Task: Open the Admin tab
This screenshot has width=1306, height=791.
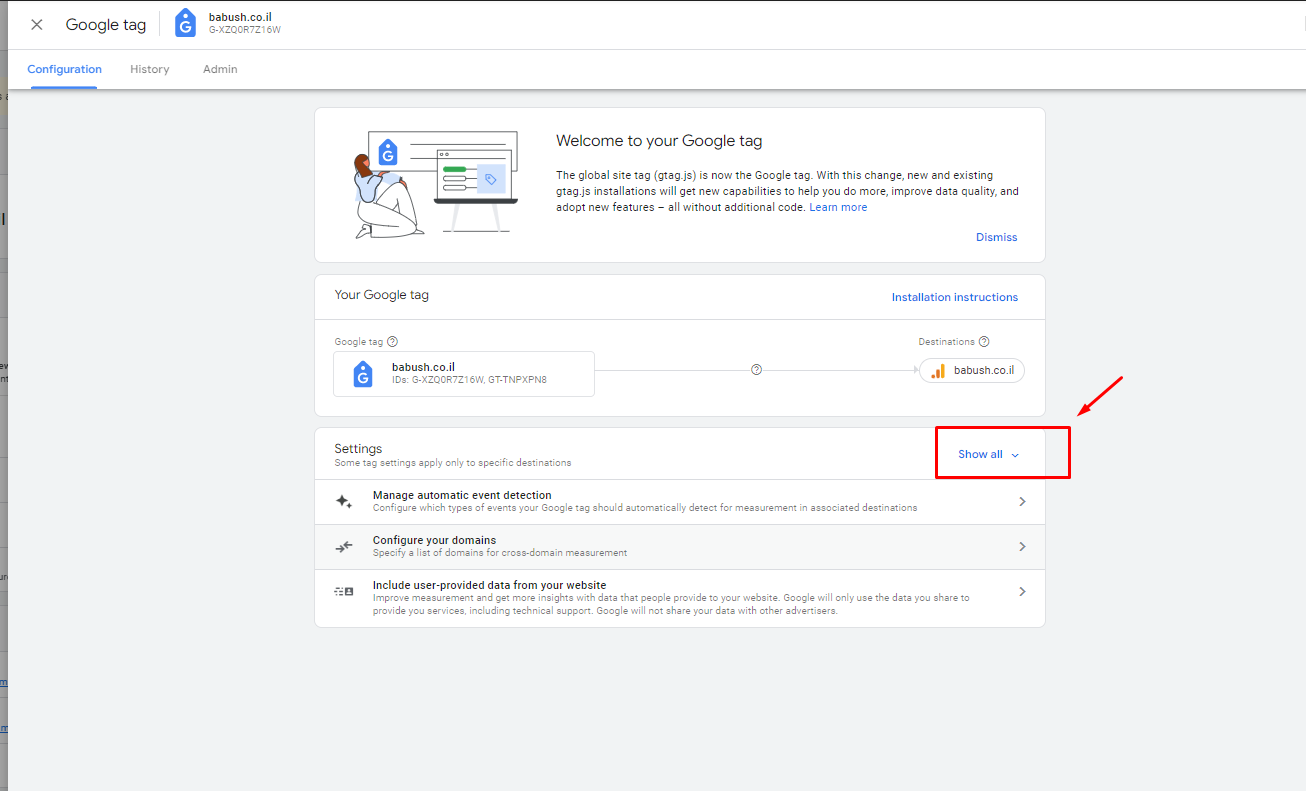Action: [x=220, y=69]
